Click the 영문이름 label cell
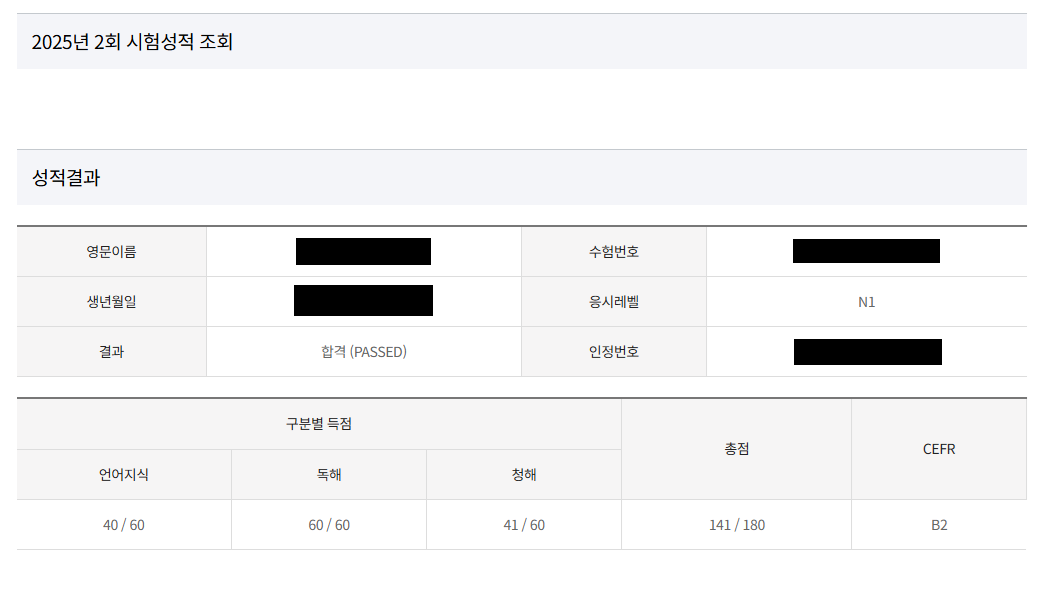This screenshot has width=1042, height=602. pos(111,252)
